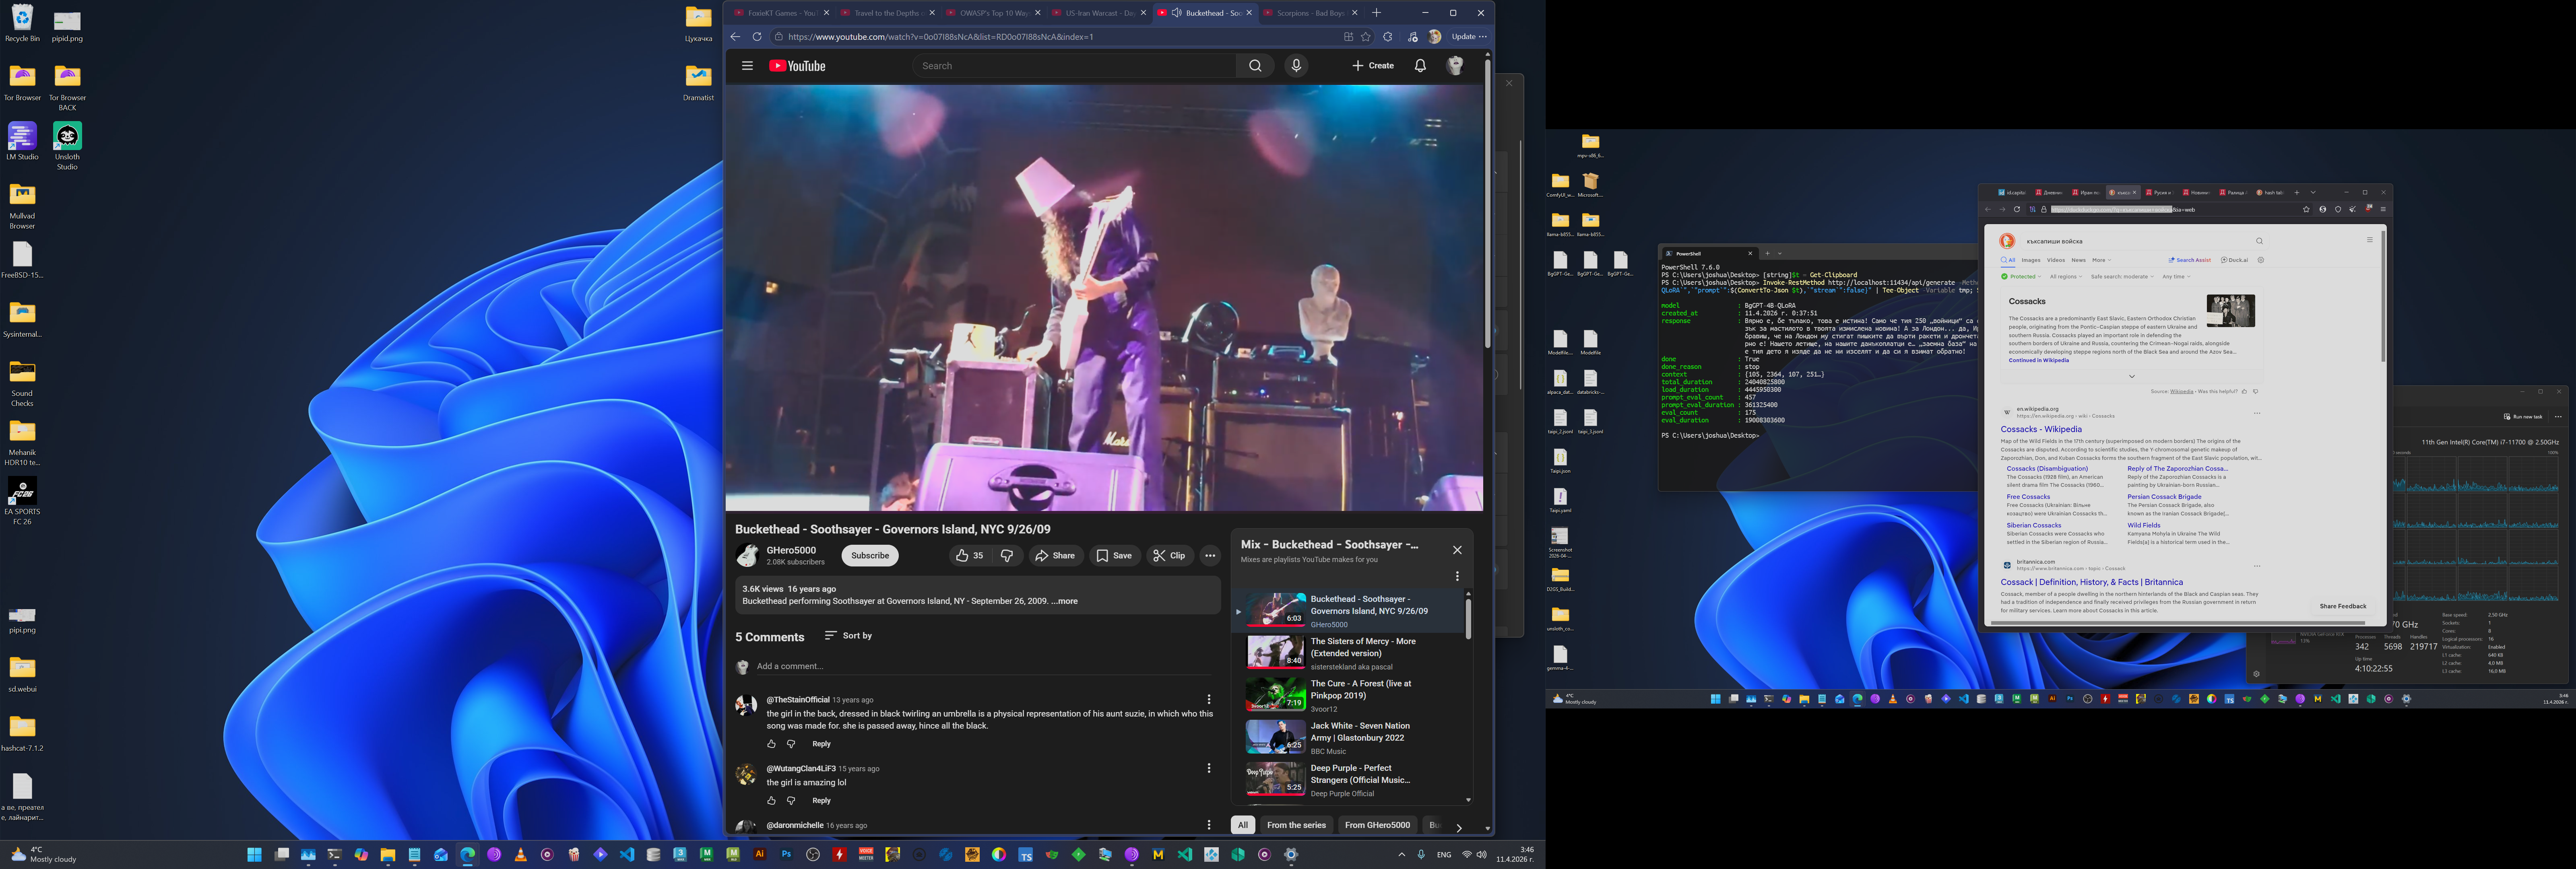Open the YouTube notifications bell
2576x869 pixels.
[1420, 66]
